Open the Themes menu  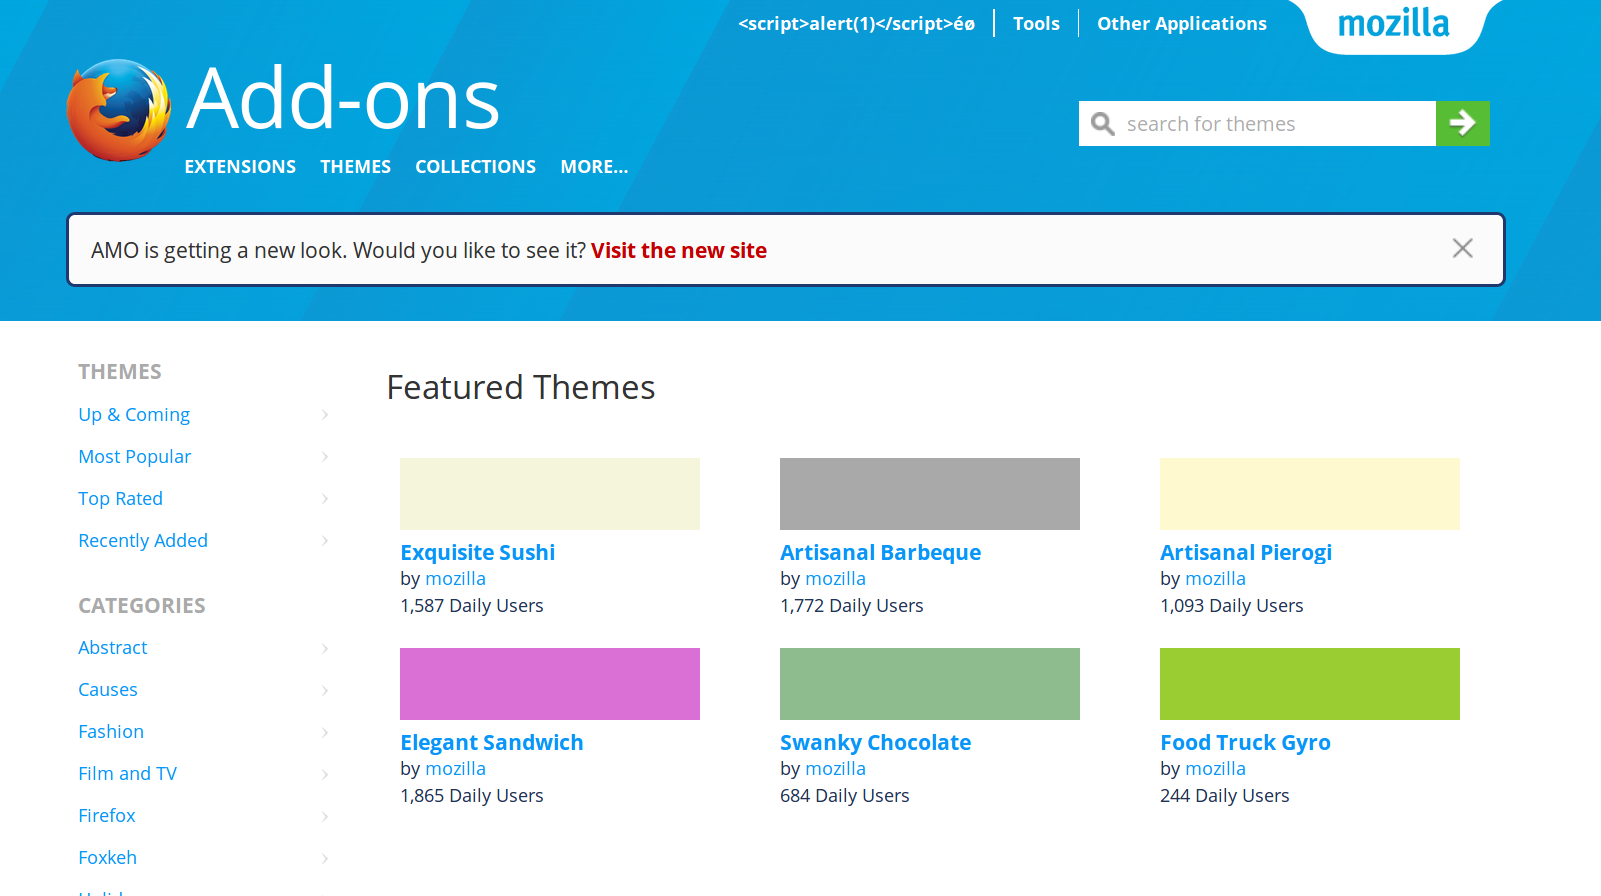(355, 167)
